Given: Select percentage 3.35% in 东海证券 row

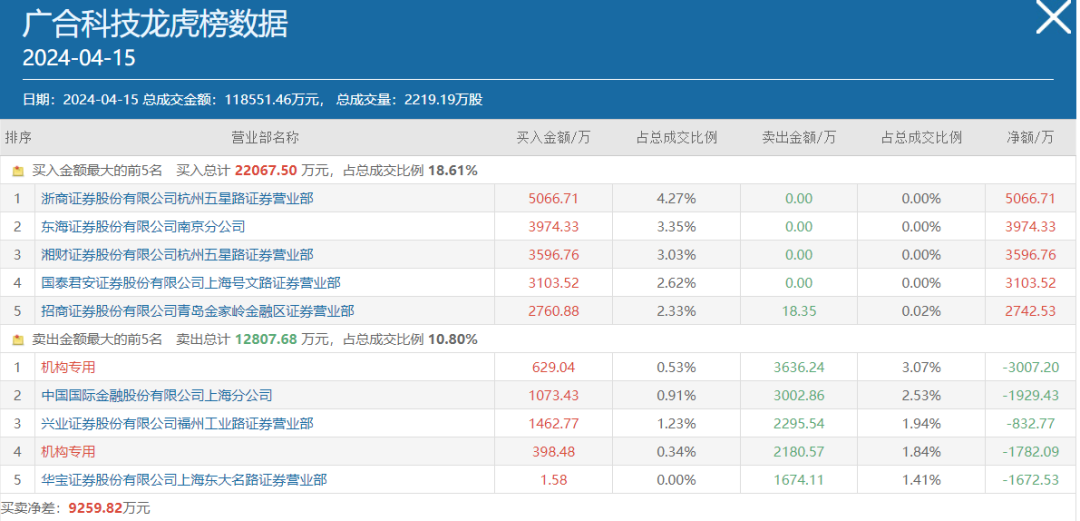Looking at the screenshot, I should [676, 227].
